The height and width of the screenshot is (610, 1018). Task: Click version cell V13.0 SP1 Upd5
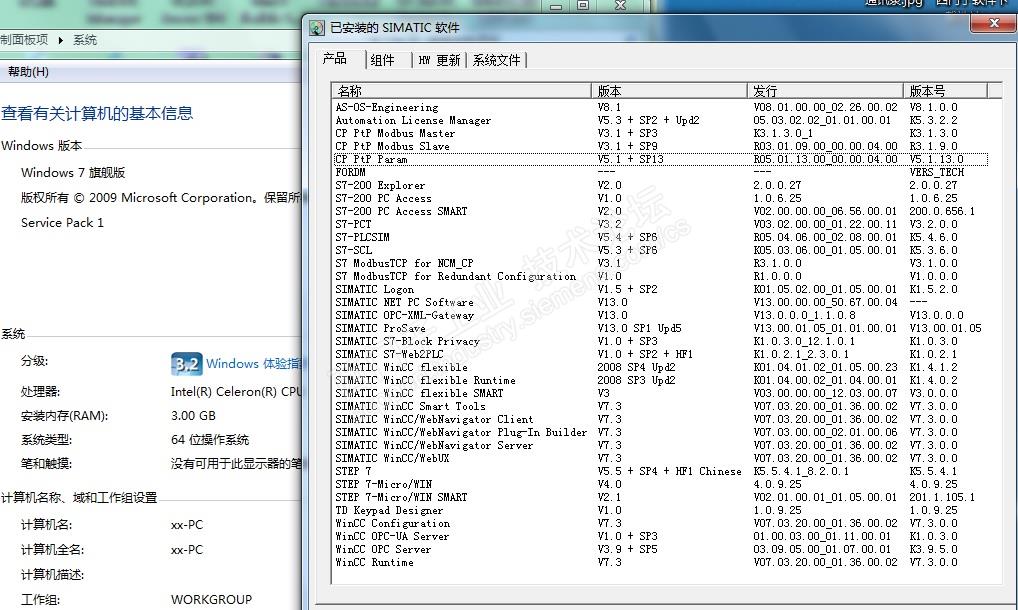click(639, 328)
